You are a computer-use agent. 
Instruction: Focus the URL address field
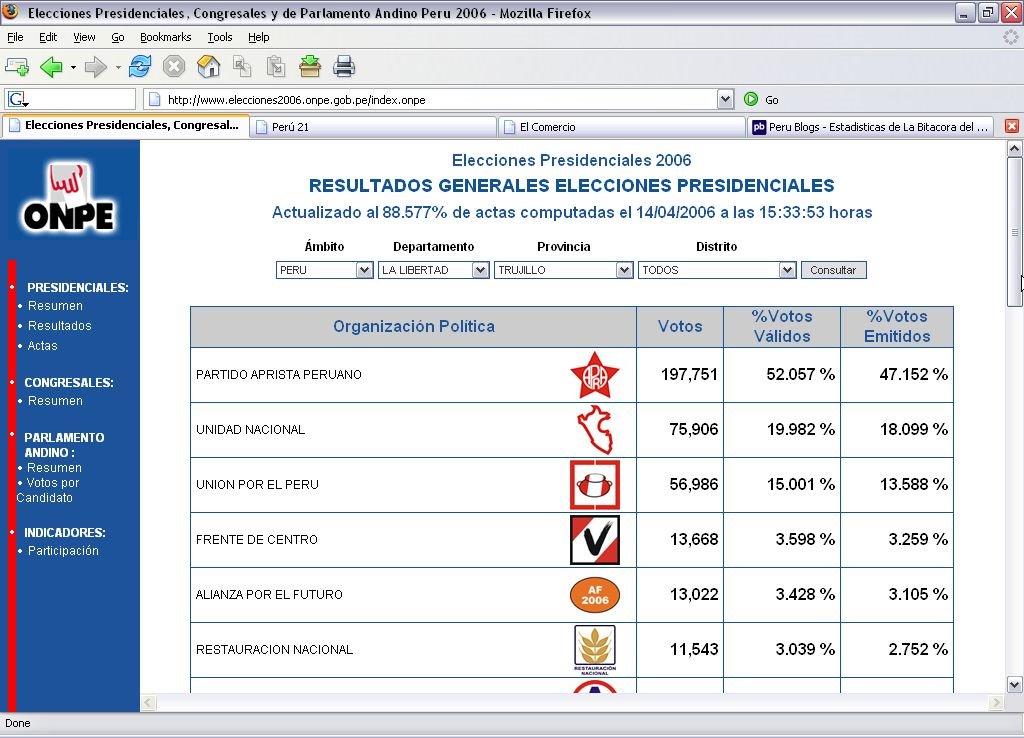coord(440,99)
